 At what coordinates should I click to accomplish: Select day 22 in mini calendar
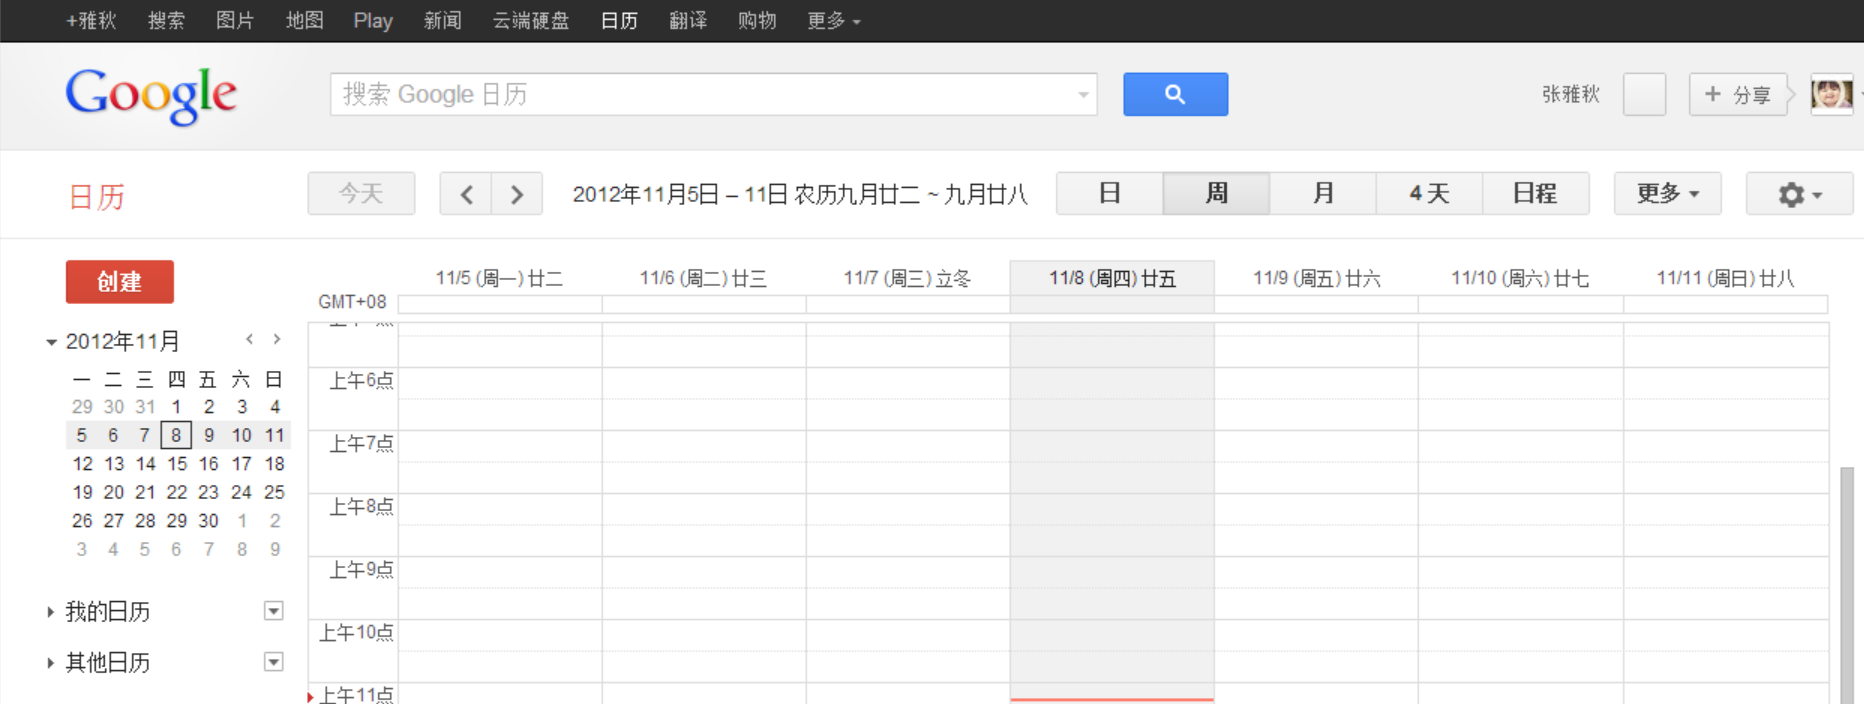click(177, 492)
